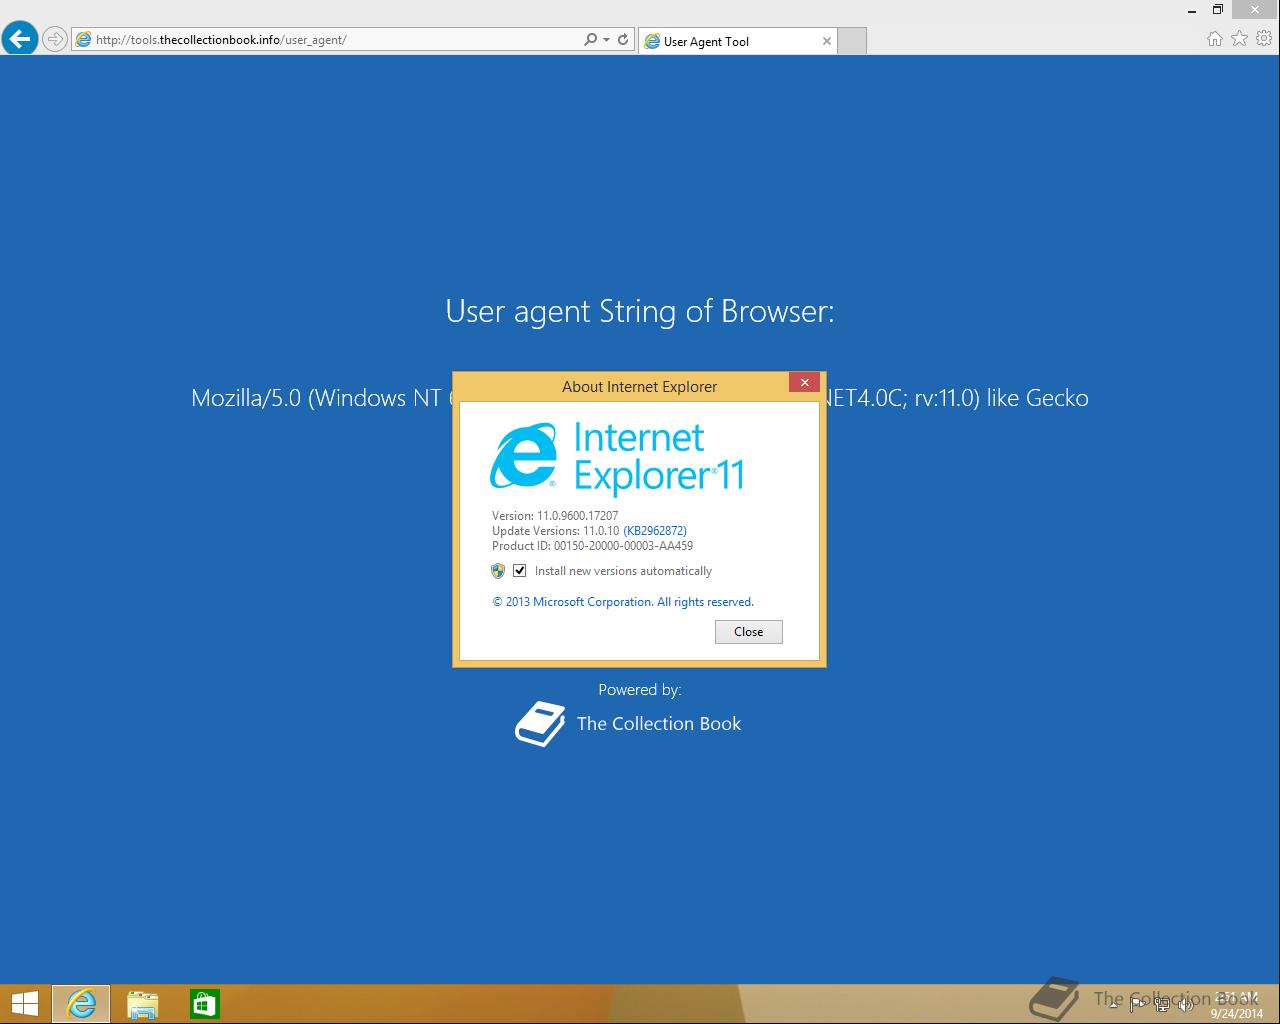
Task: Open Action Center flag icon
Action: pyautogui.click(x=1139, y=1004)
